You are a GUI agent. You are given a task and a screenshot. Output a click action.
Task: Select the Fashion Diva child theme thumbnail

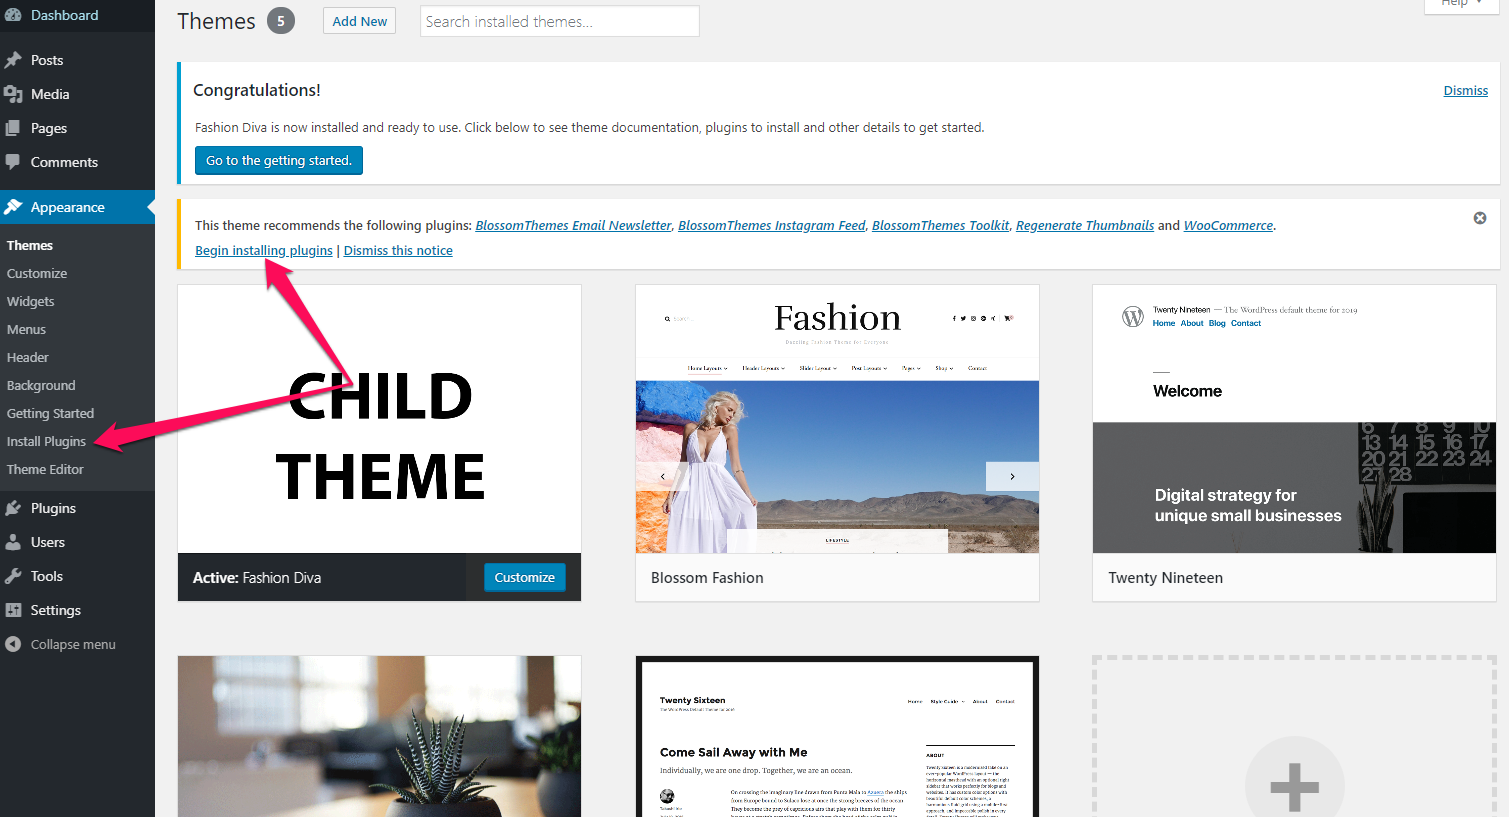point(379,419)
